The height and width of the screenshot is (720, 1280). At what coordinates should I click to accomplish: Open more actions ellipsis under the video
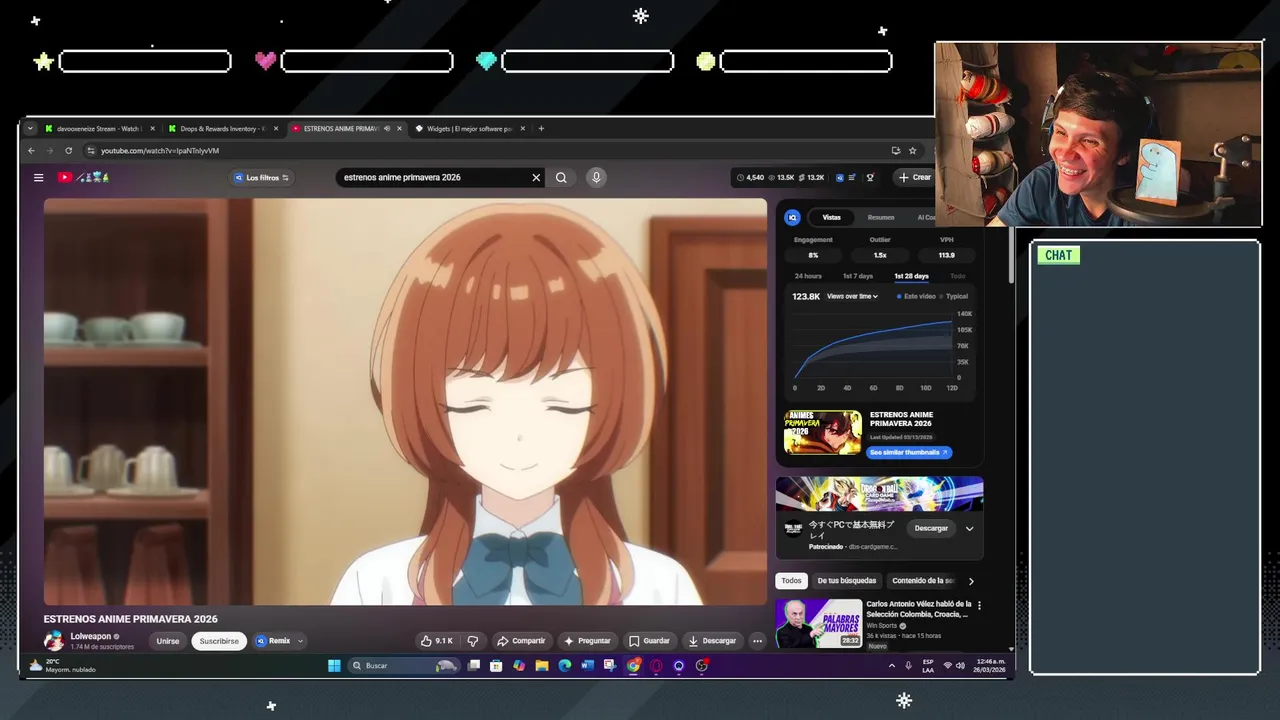[x=757, y=641]
